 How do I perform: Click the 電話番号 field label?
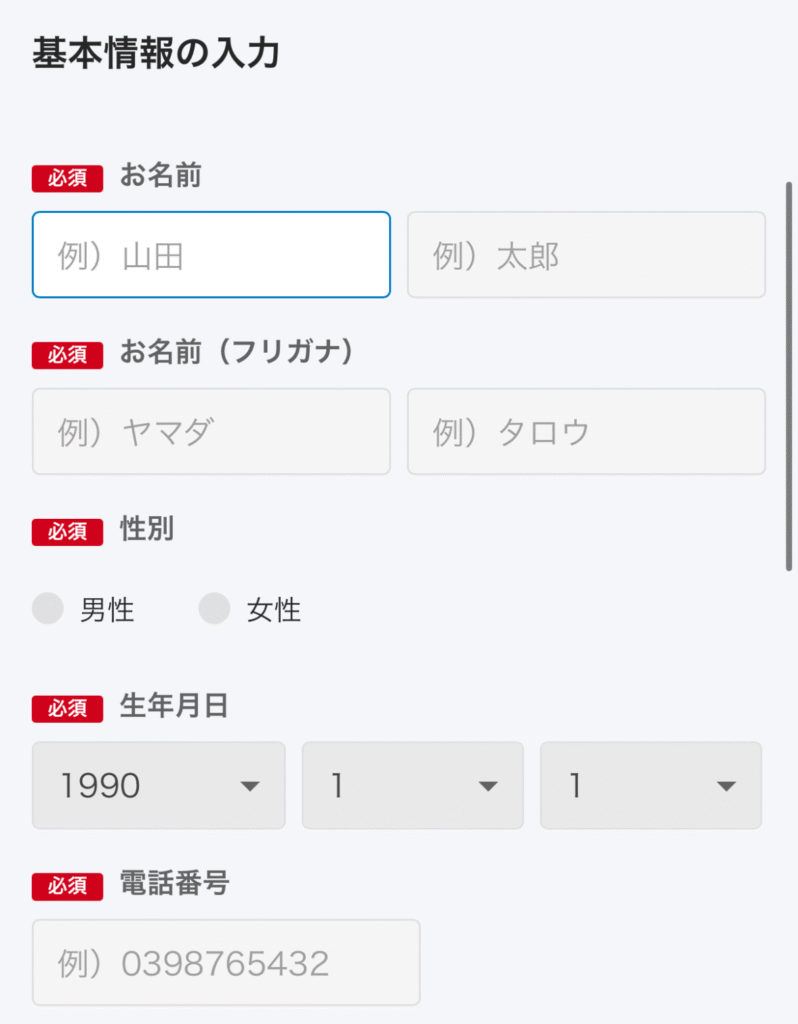[x=174, y=884]
